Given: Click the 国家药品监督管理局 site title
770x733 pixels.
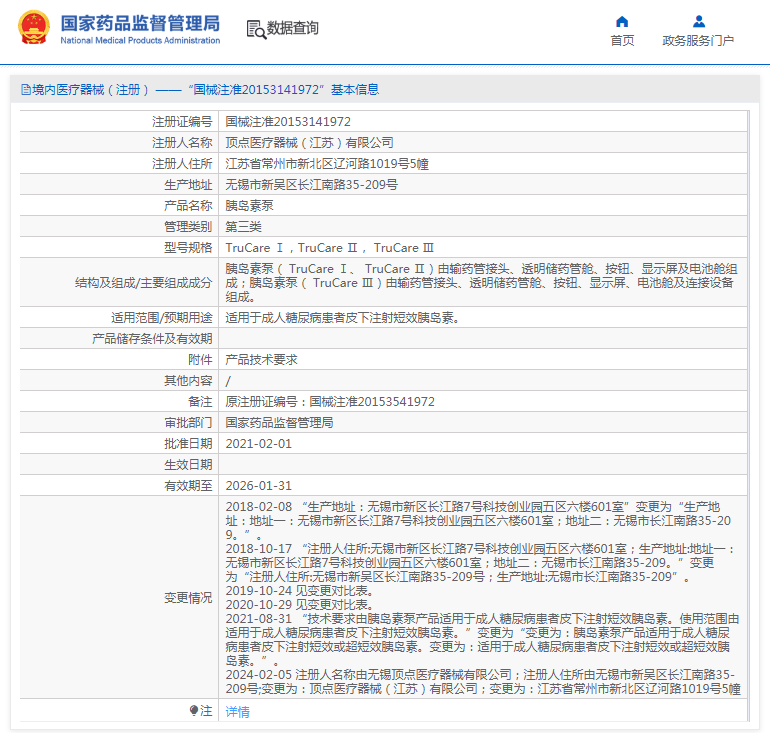Looking at the screenshot, I should pos(140,22).
